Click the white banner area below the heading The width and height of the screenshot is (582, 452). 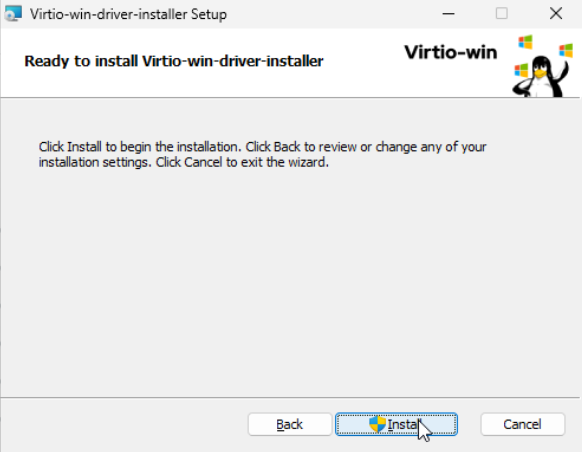tap(223, 83)
